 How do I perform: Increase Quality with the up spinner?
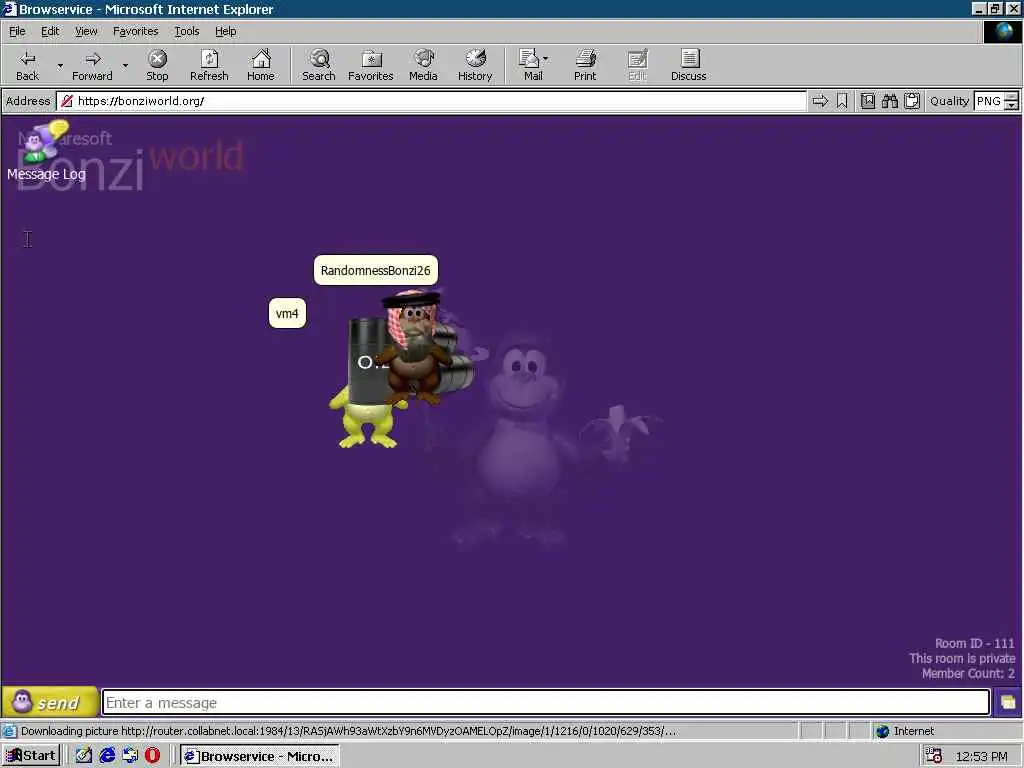(x=1012, y=97)
